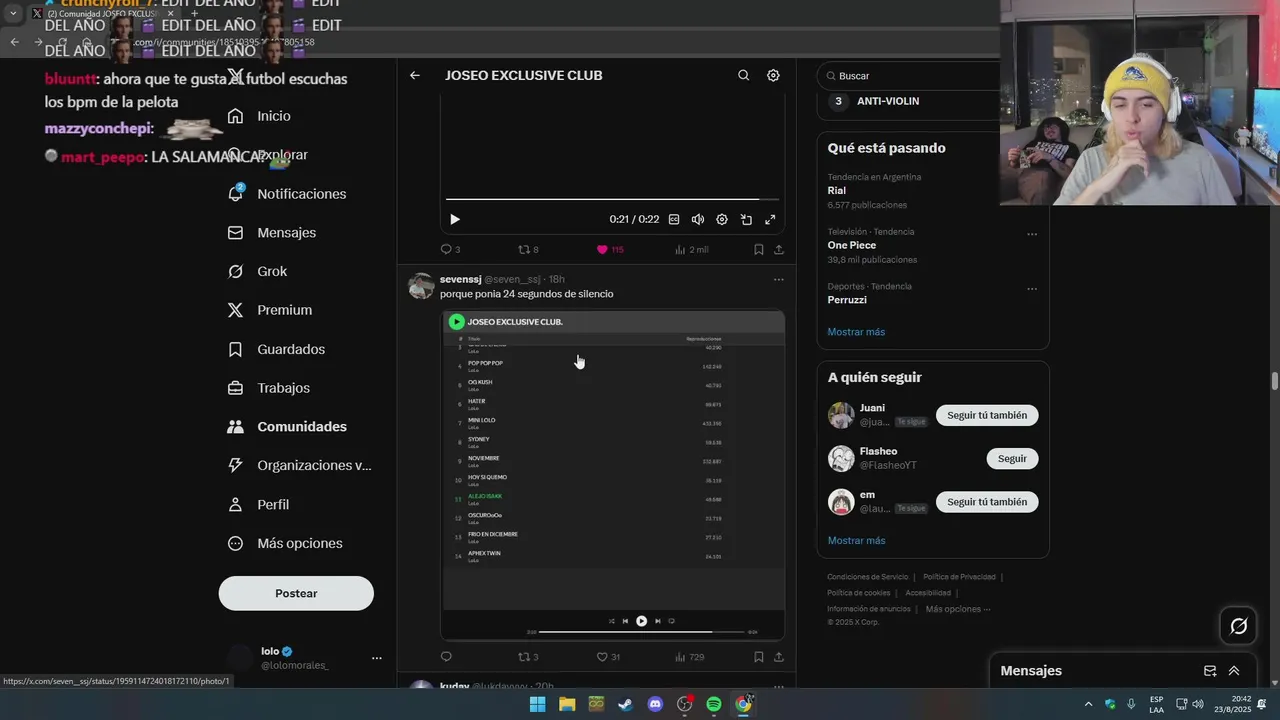
Task: Go back using the arrow beside JOSEO EXCLUSIVE CLUB
Action: tap(415, 75)
